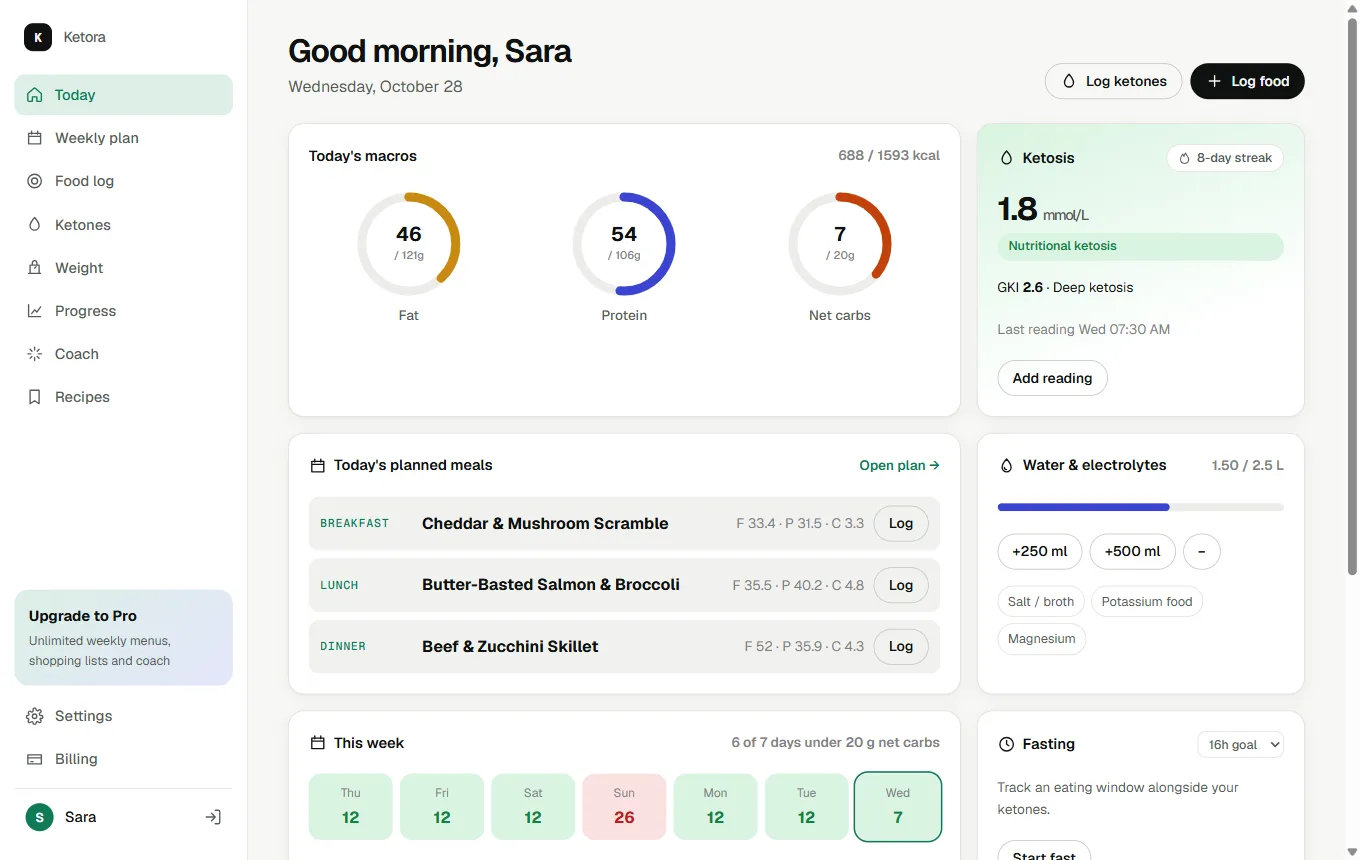Click the Log food button

click(1247, 81)
